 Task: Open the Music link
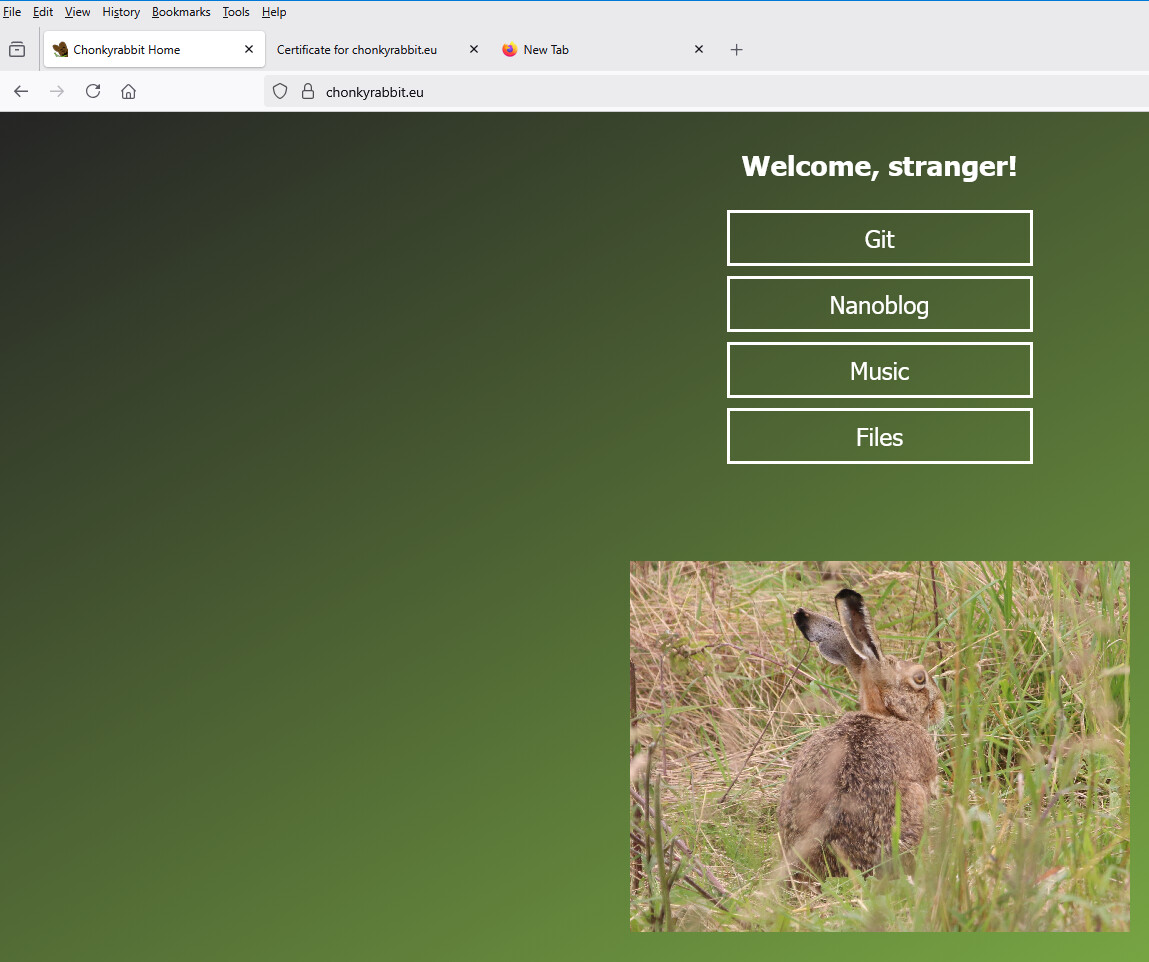point(879,371)
